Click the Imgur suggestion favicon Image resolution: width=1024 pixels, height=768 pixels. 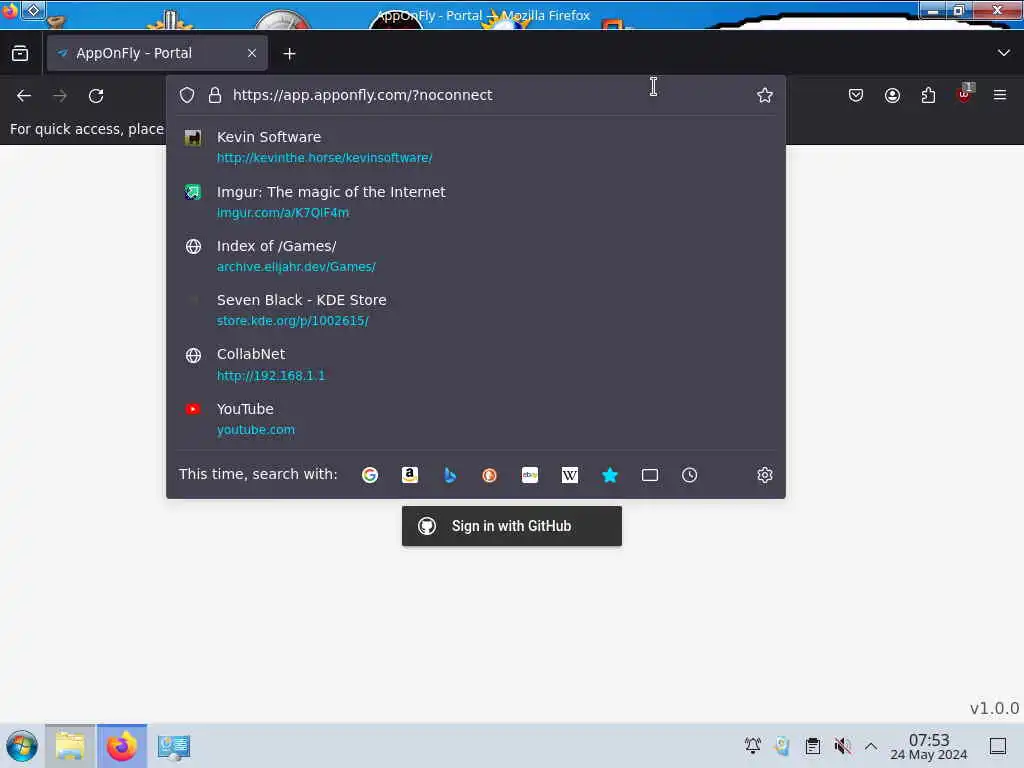coord(193,192)
